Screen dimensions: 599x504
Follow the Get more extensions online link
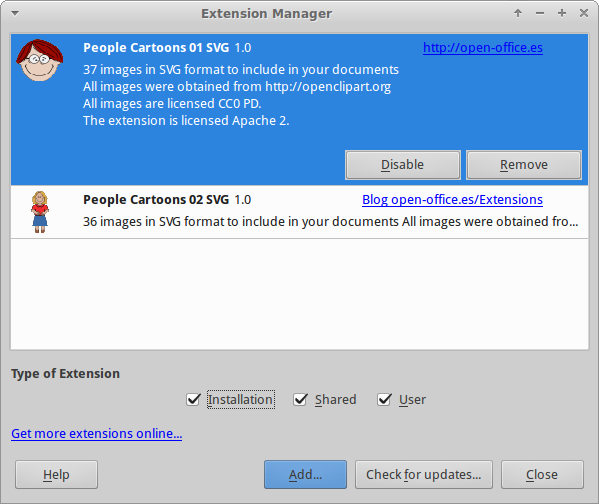pyautogui.click(x=97, y=434)
